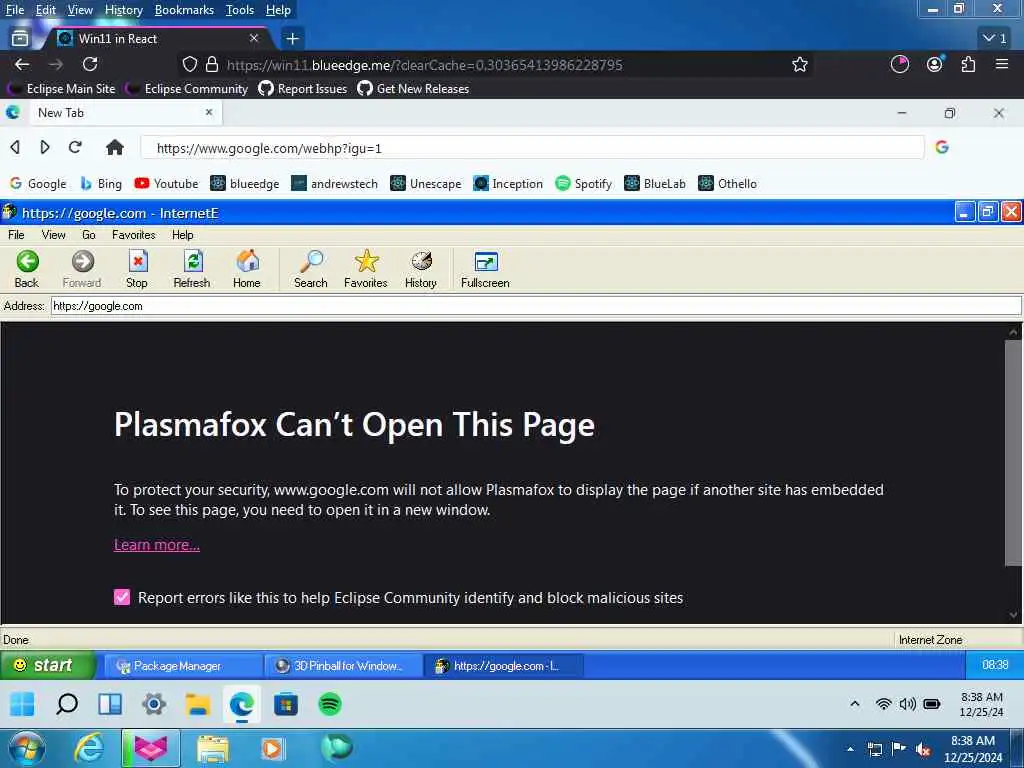1024x768 pixels.
Task: Open a new Firefox tab with plus
Action: (x=293, y=39)
